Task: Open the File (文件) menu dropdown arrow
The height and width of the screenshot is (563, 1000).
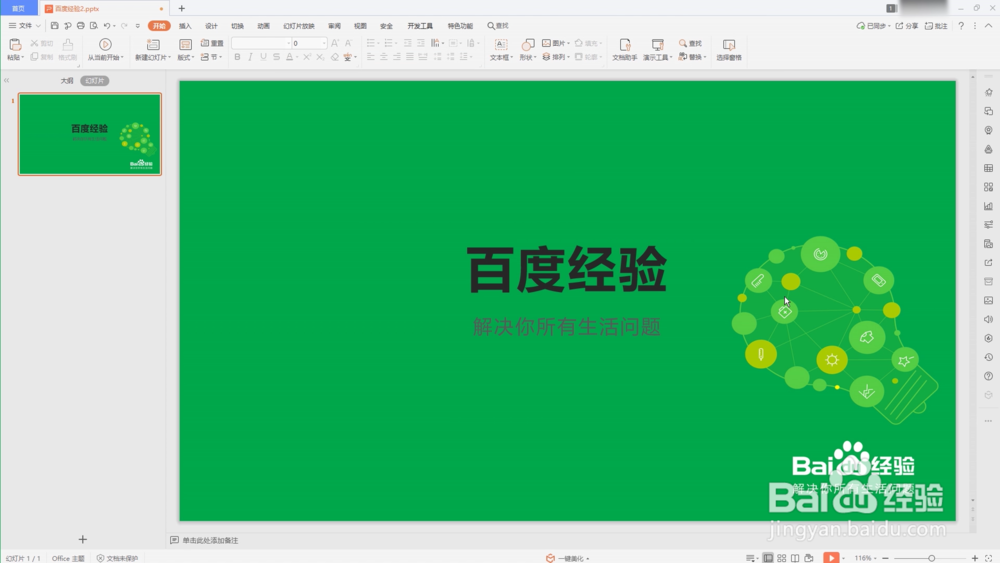Action: (38, 26)
